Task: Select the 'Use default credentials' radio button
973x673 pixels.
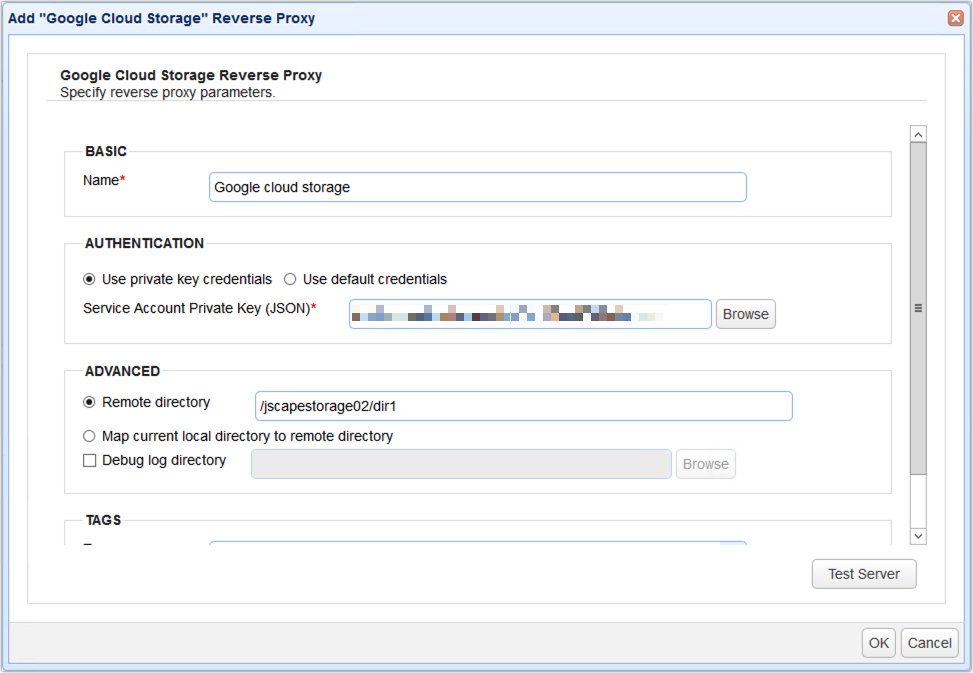Action: (290, 279)
